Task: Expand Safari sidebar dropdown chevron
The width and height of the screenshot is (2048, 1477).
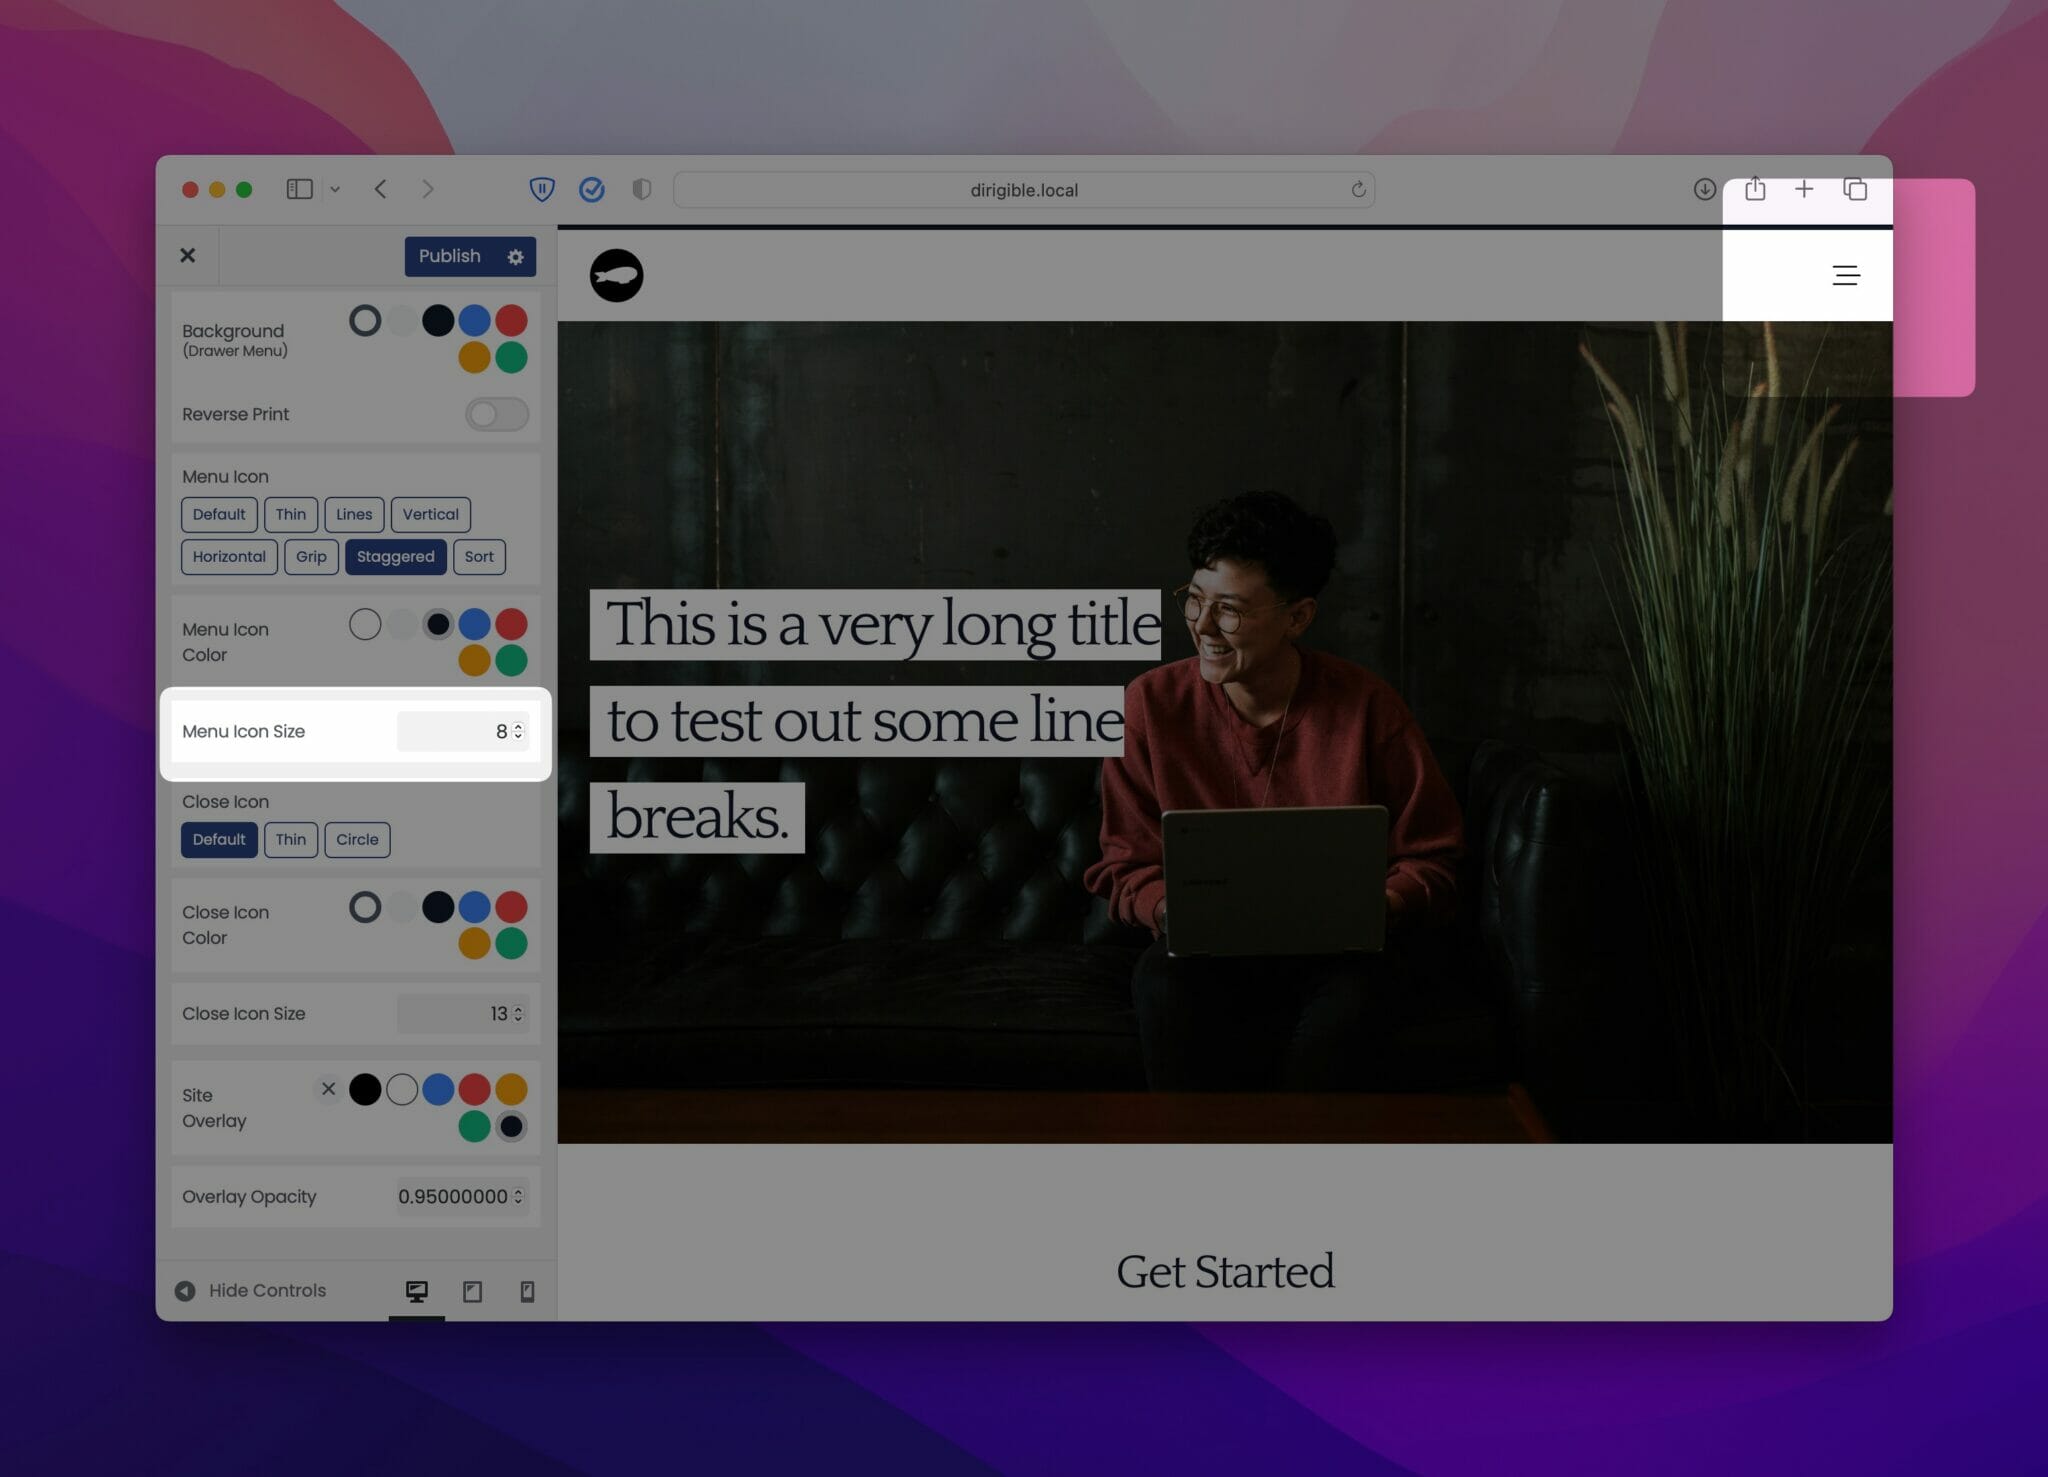Action: pyautogui.click(x=335, y=190)
